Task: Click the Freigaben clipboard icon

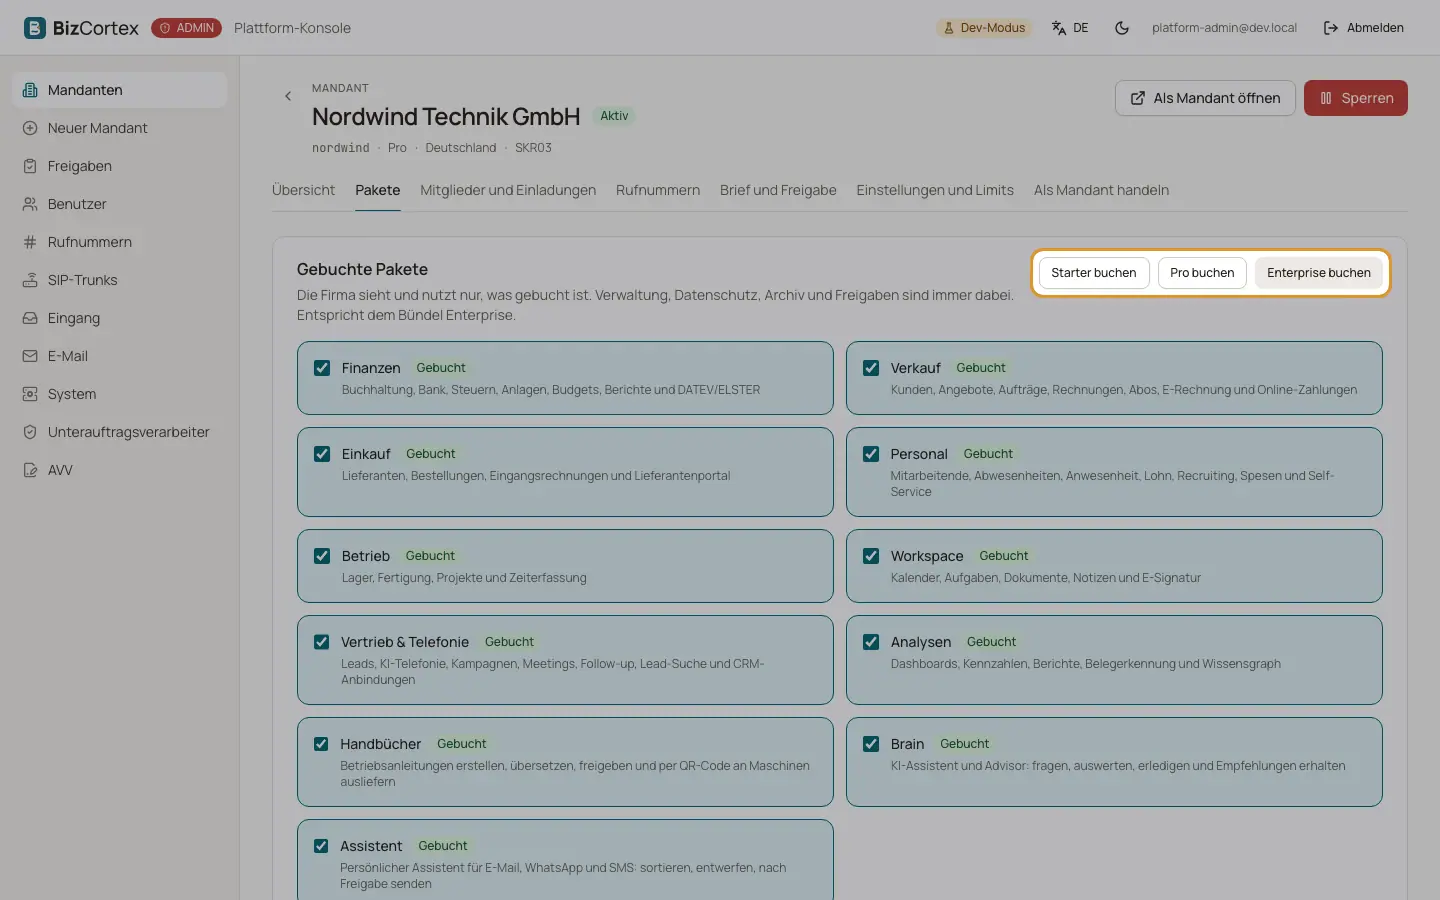Action: pos(30,166)
